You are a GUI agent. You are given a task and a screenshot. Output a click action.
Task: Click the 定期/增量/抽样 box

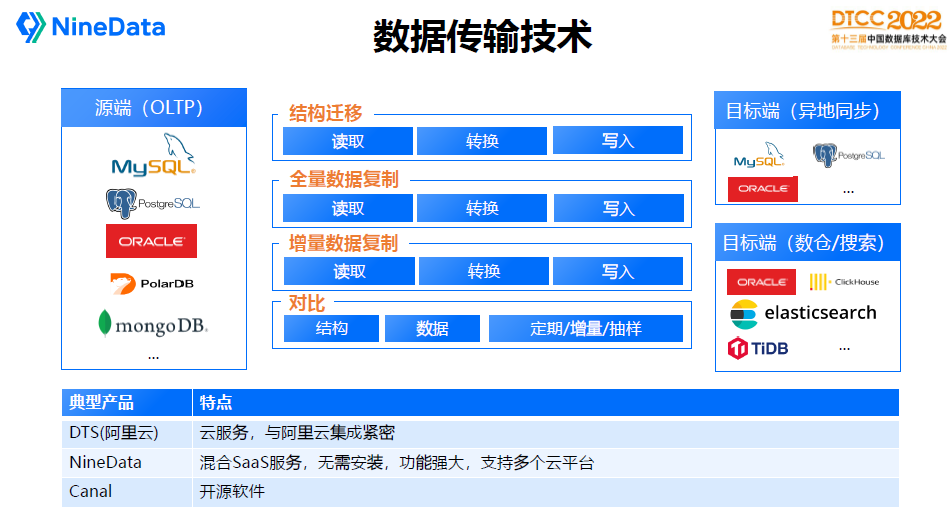pos(586,328)
